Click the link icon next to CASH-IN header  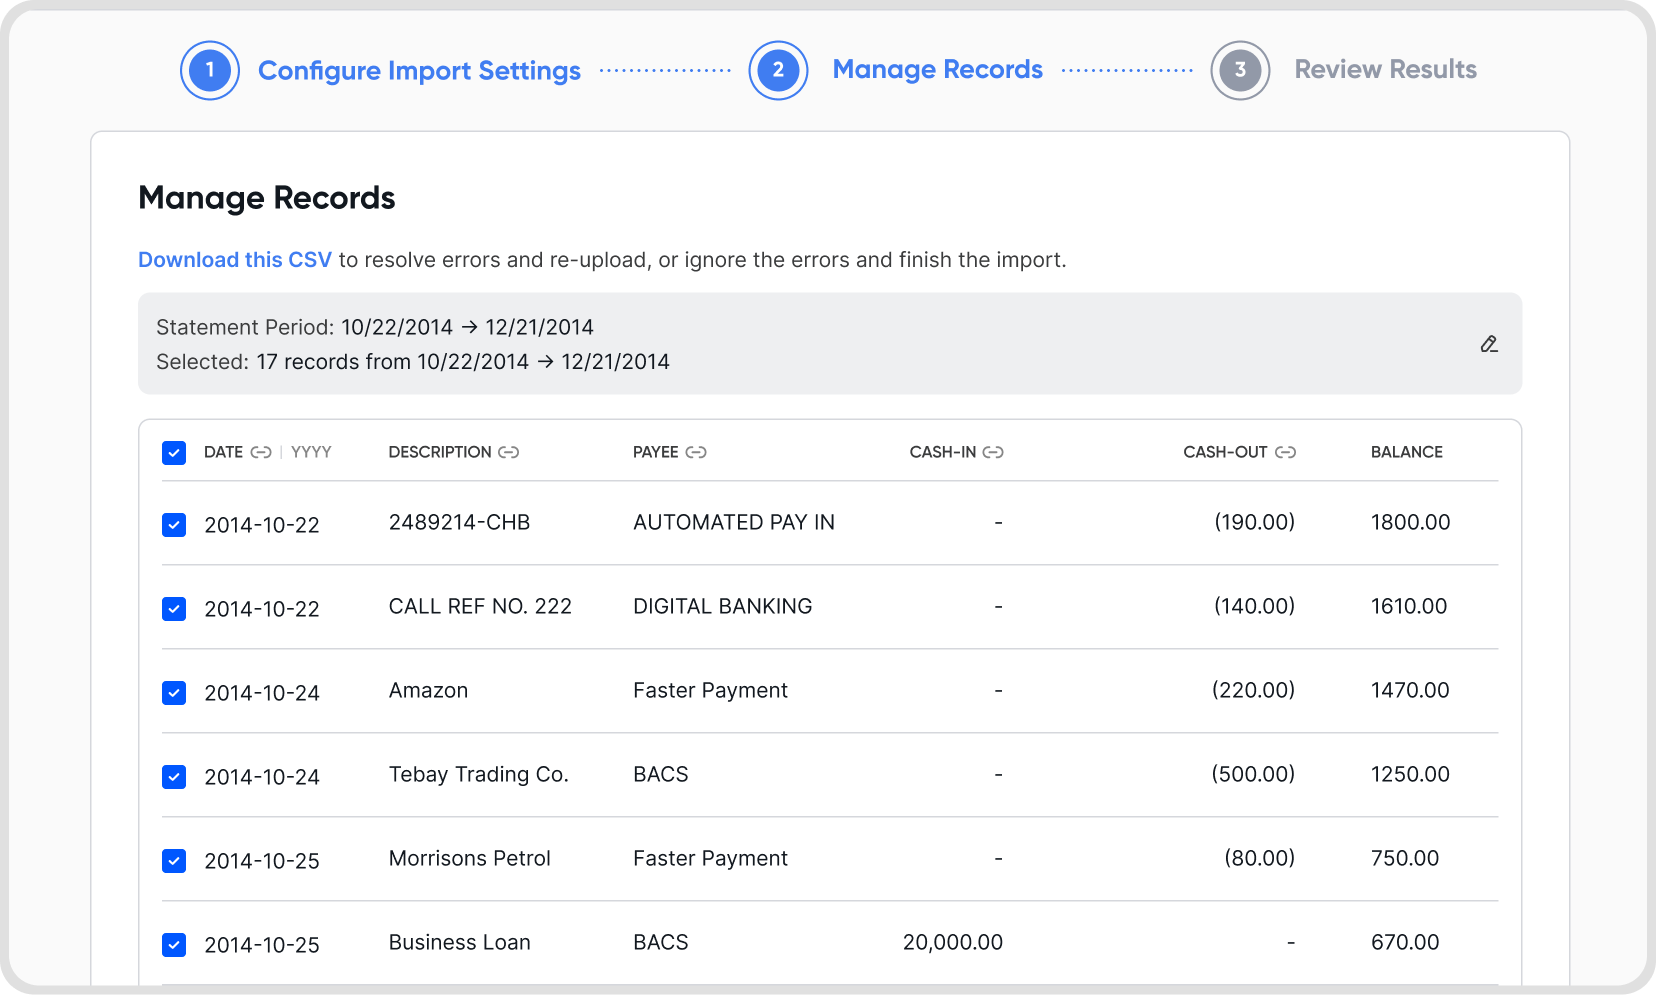pyautogui.click(x=993, y=452)
